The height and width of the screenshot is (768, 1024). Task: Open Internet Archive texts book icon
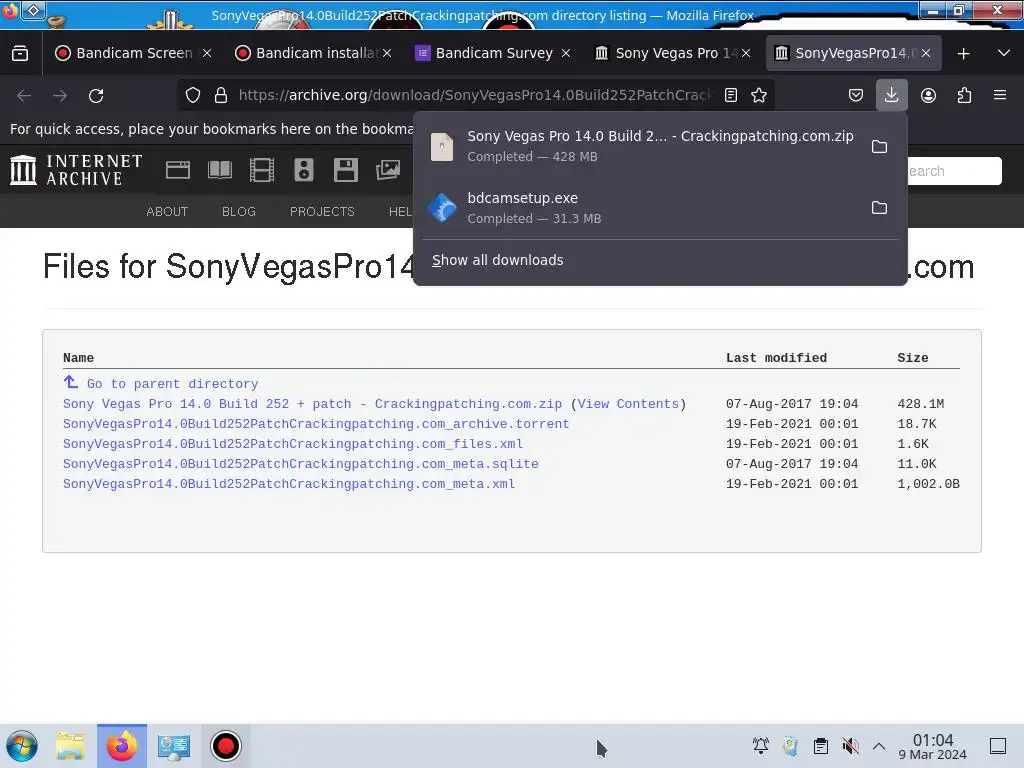pyautogui.click(x=219, y=170)
